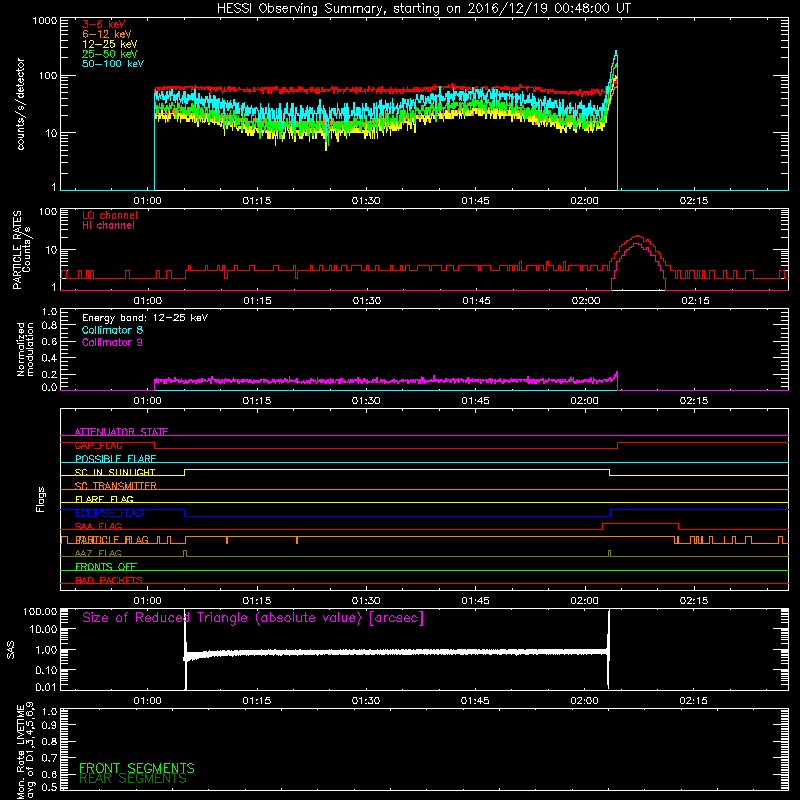Click the vertical Flags axis title
The image size is (800, 800).
coord(41,499)
